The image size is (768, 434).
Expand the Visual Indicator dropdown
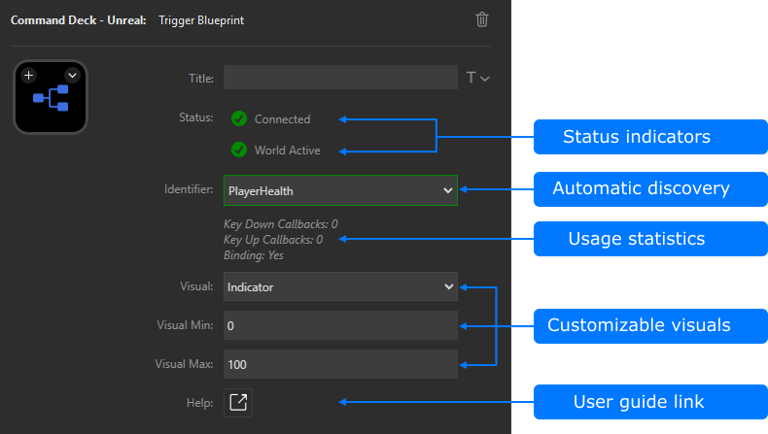(340, 287)
